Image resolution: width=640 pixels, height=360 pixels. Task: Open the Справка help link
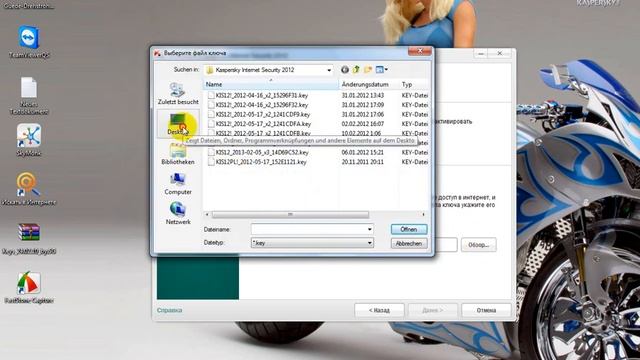click(x=169, y=310)
